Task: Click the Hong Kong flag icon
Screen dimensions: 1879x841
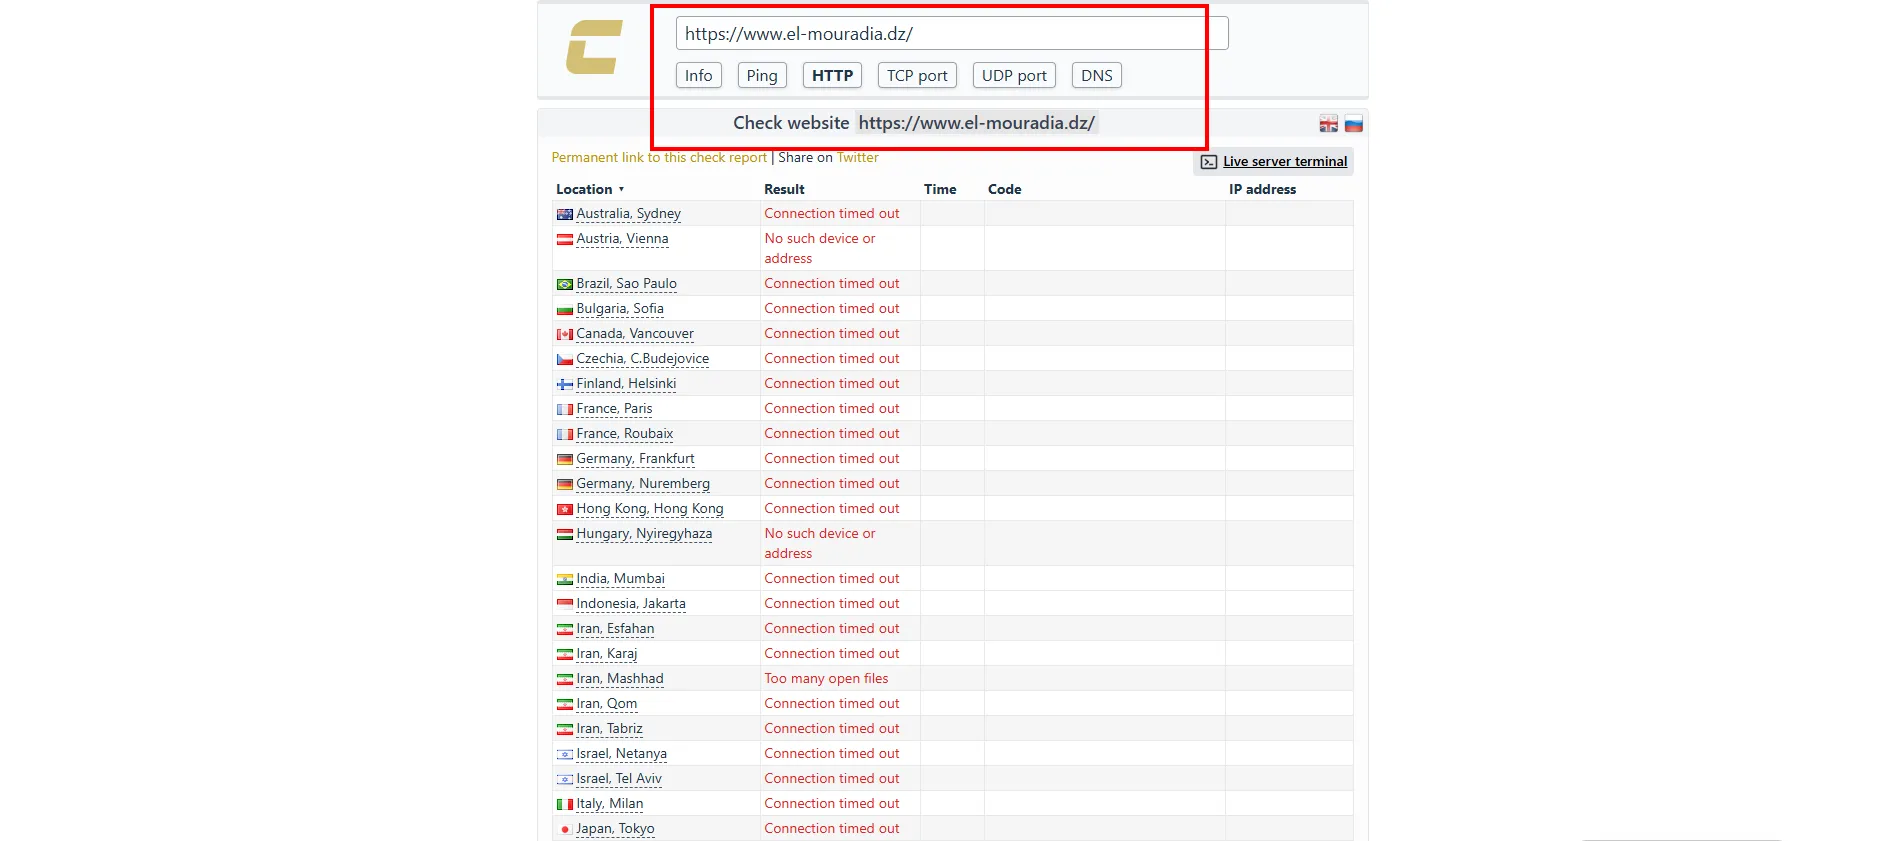Action: pyautogui.click(x=565, y=509)
